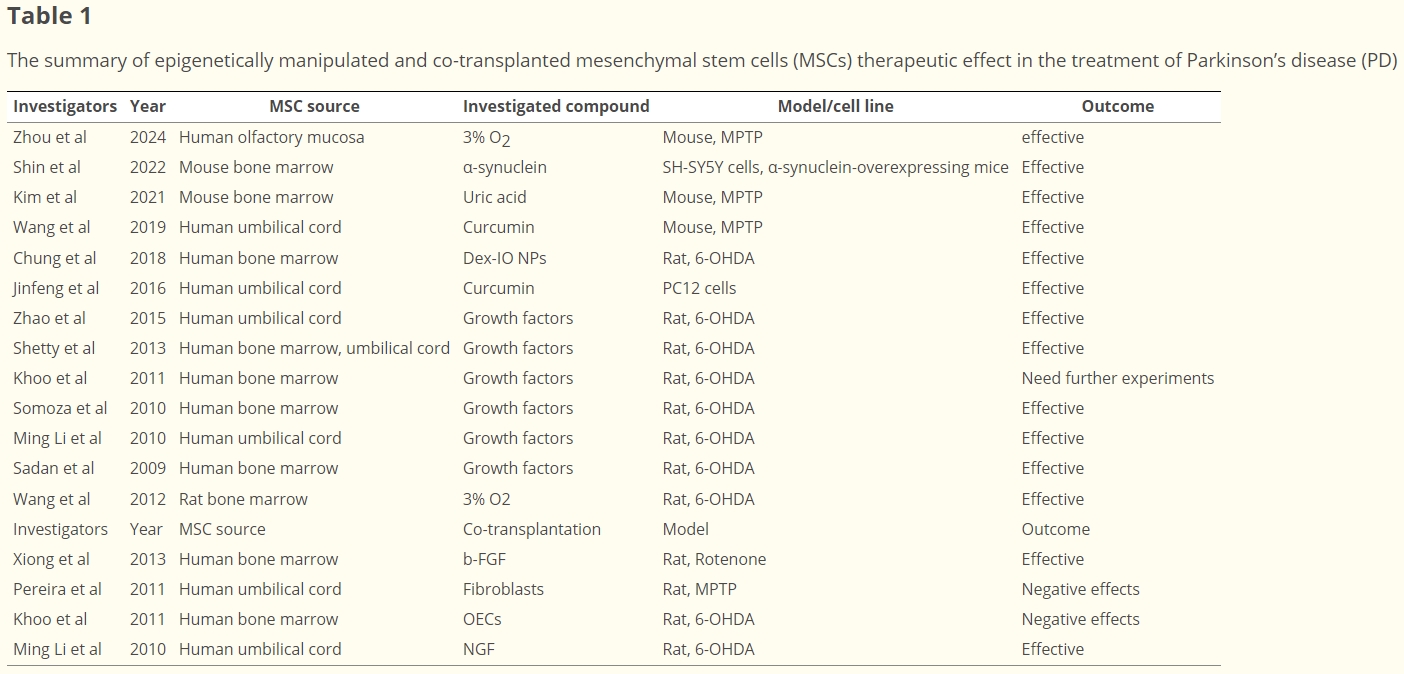Click the Fibroblasts co-transplantation cell

click(x=503, y=589)
